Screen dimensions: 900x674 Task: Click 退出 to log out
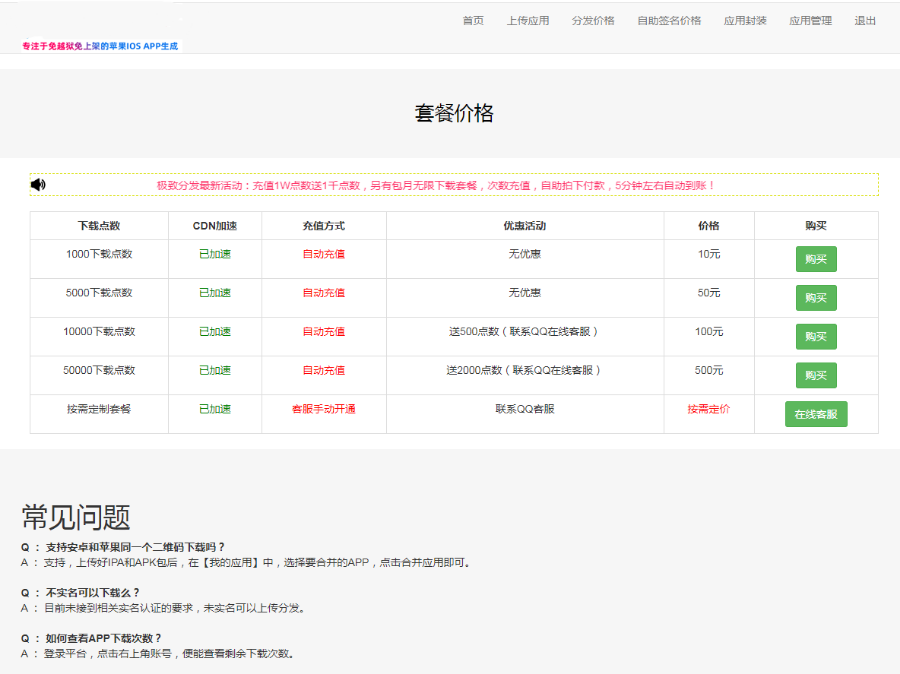click(864, 19)
